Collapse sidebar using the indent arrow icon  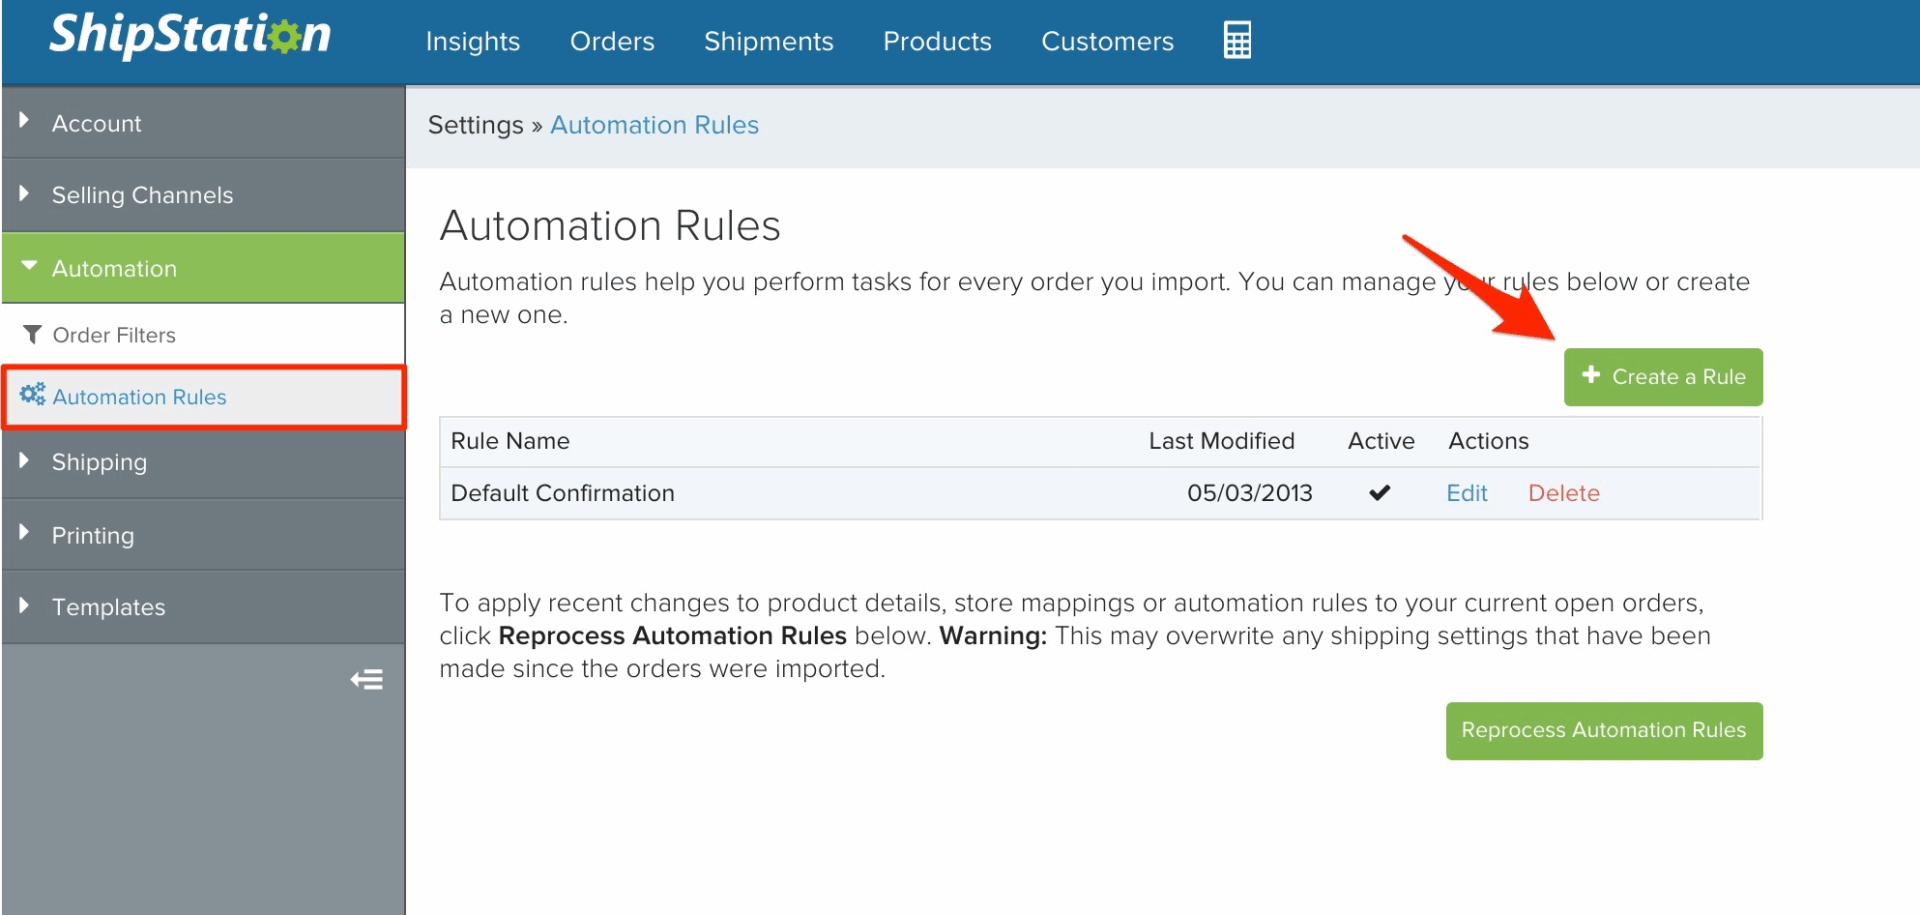[x=367, y=680]
